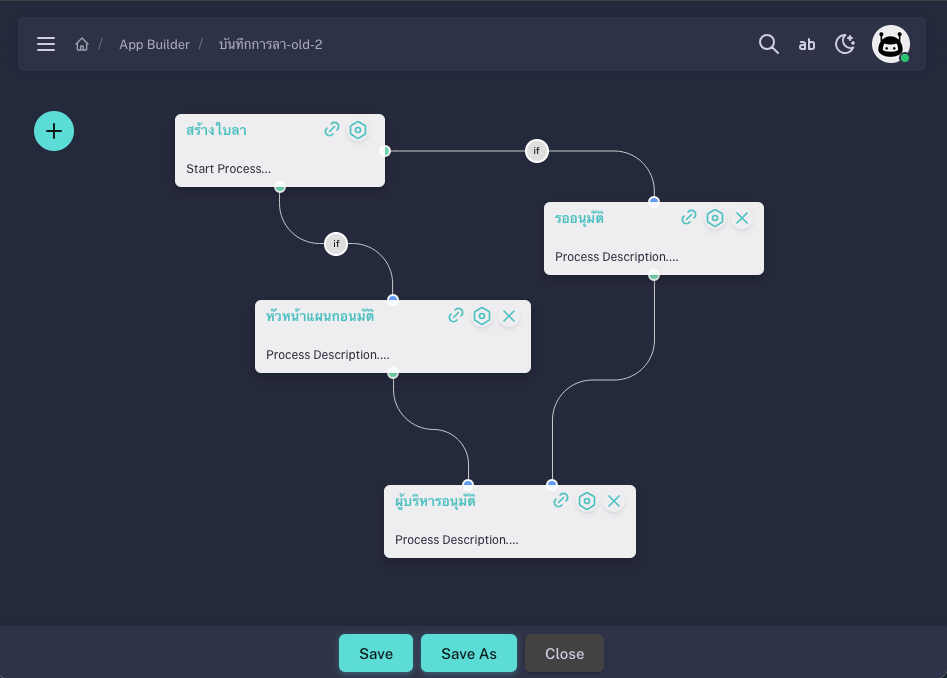Open settings of สร้างใบลา node
The width and height of the screenshot is (947, 678).
[x=358, y=130]
